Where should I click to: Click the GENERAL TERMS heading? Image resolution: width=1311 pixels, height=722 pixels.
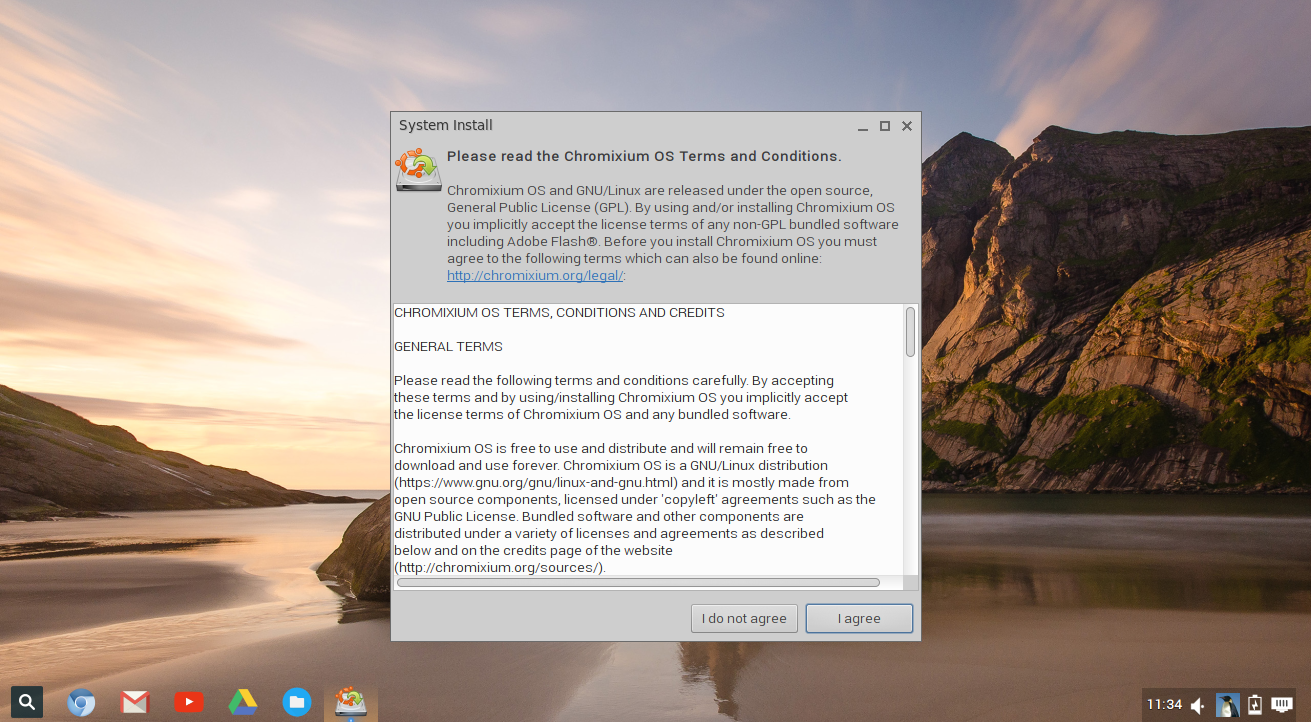[x=448, y=347]
